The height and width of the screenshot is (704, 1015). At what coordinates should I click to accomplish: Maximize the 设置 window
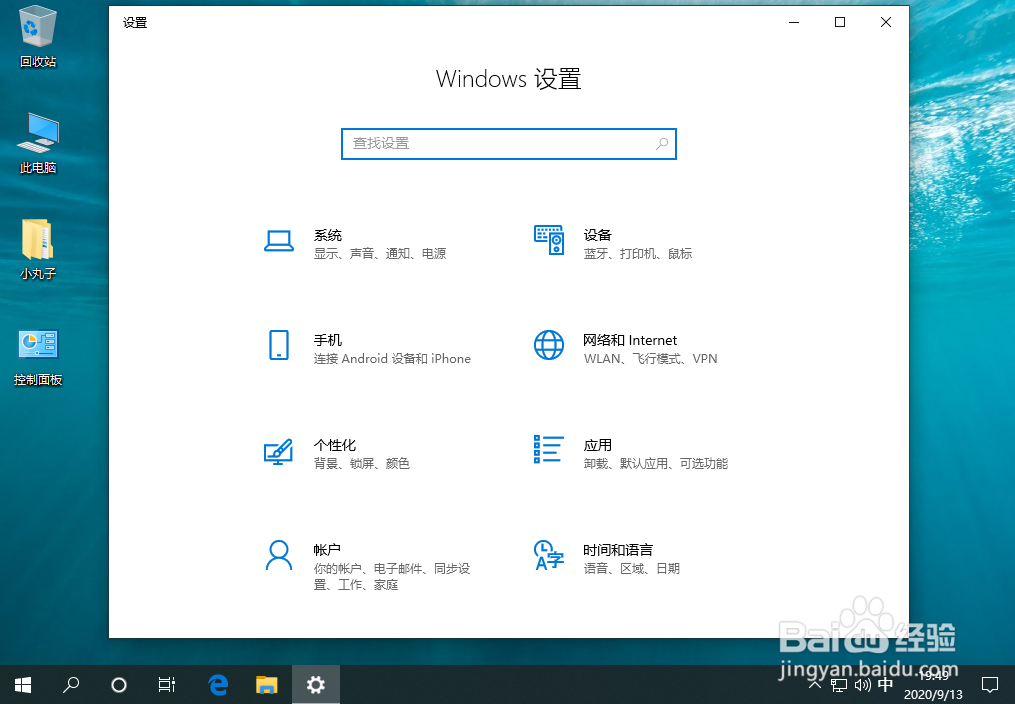[x=840, y=22]
